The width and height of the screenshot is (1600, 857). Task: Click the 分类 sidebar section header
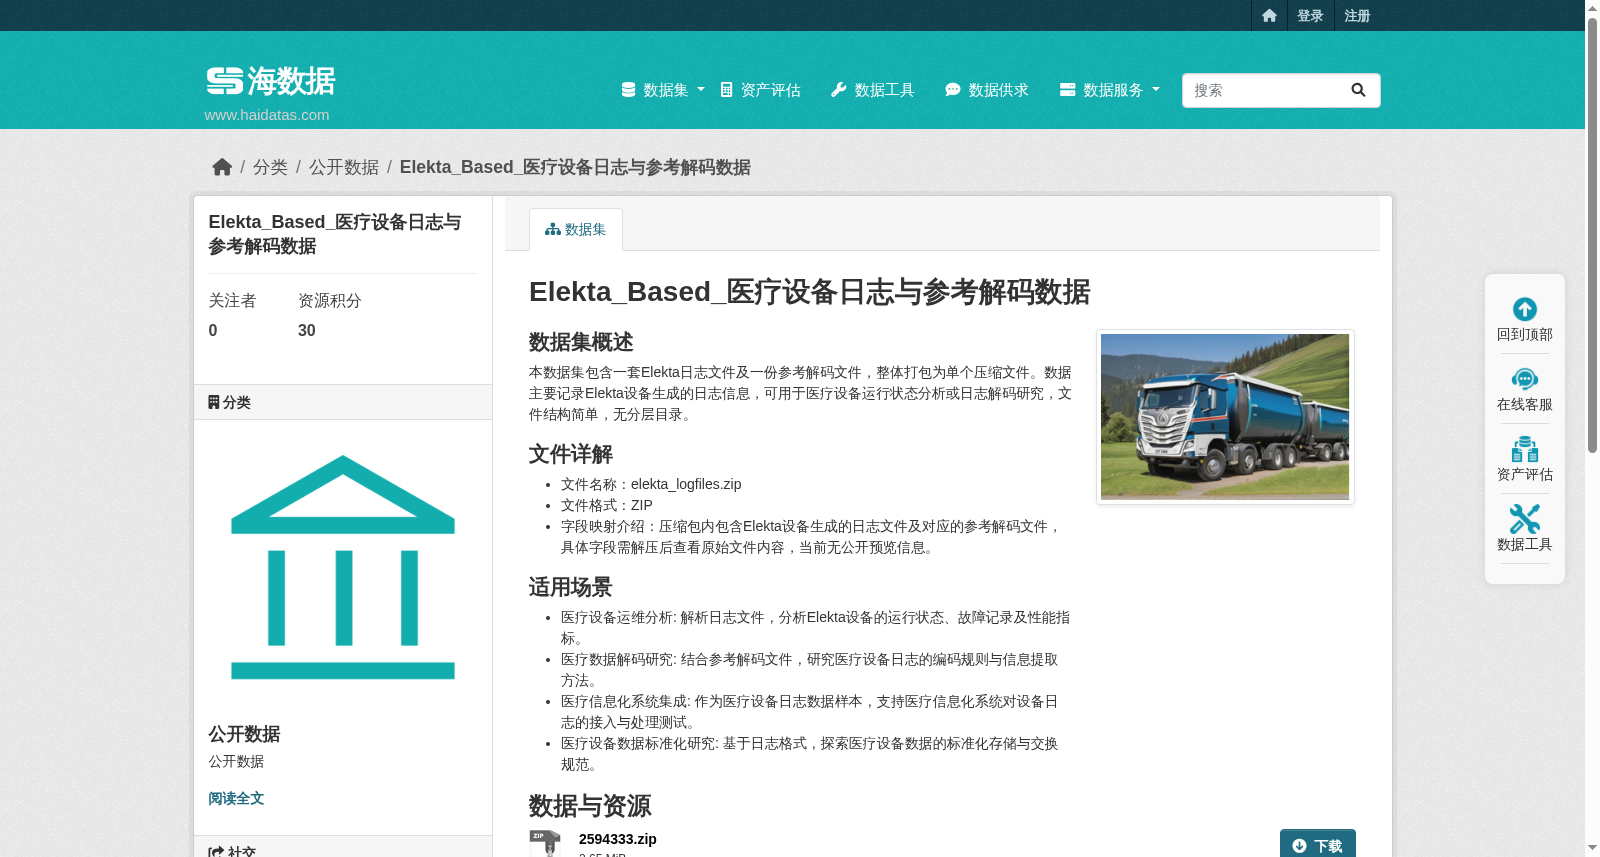(343, 402)
